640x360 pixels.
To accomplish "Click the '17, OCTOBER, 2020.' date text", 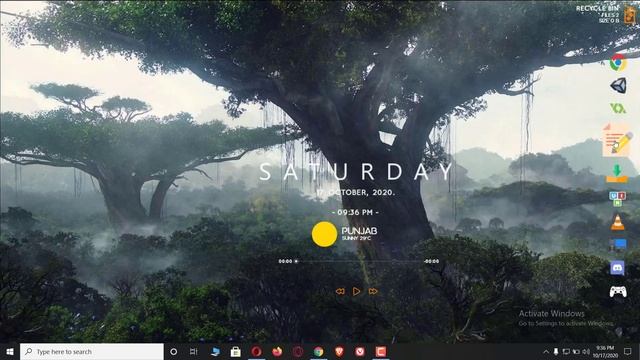I will tap(356, 192).
